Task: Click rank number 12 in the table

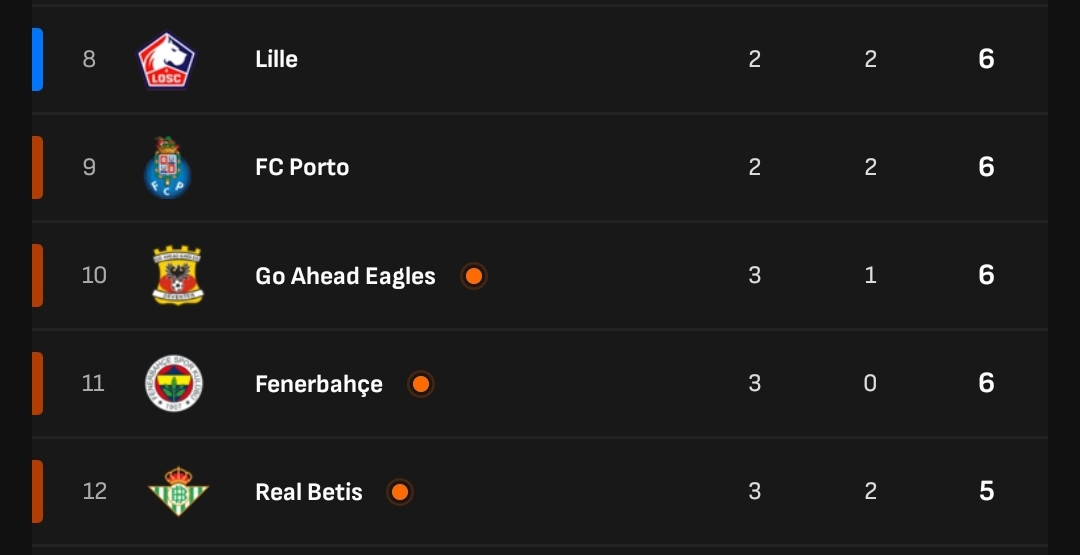Action: [x=94, y=491]
